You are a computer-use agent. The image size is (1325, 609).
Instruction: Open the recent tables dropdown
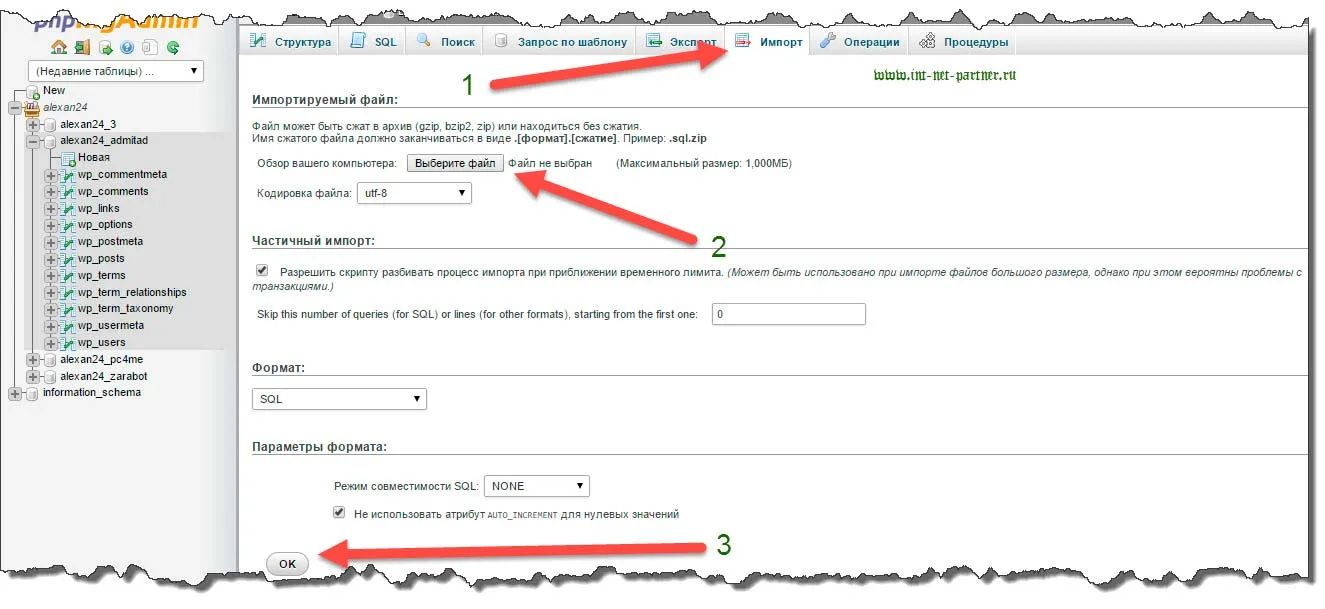(x=117, y=71)
